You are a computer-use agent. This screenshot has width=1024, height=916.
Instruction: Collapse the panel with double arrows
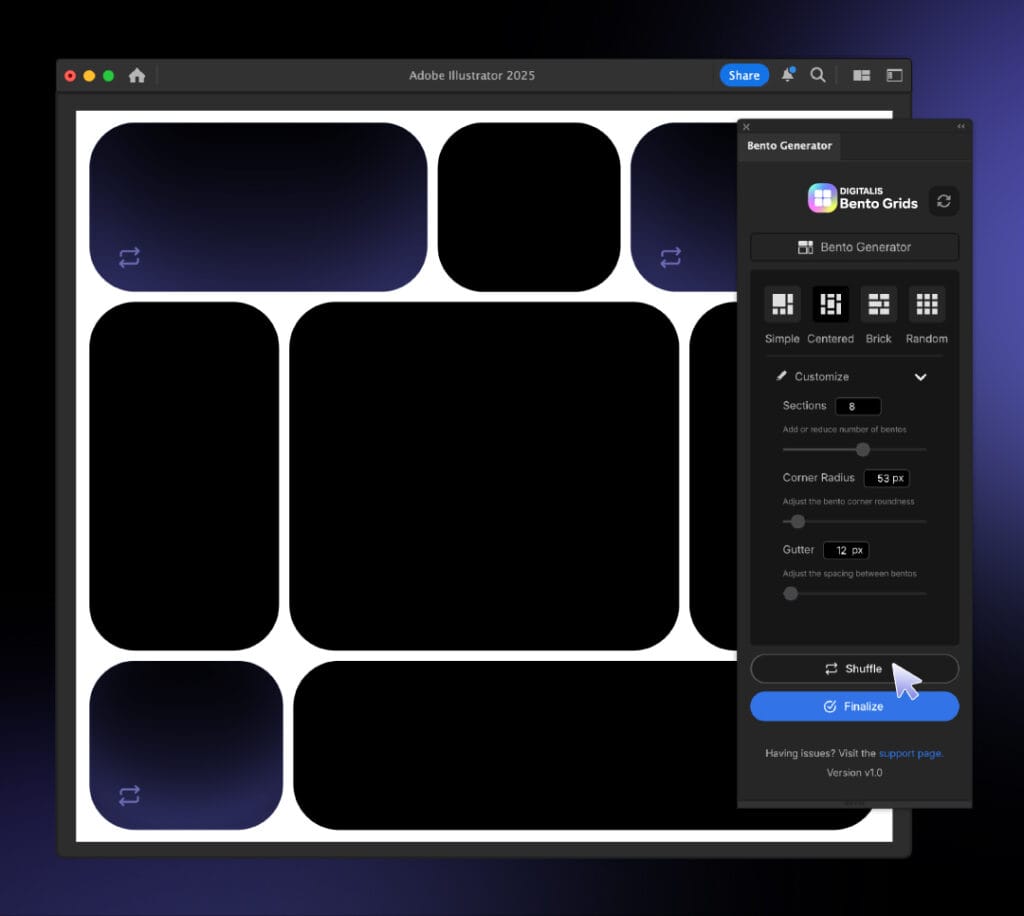961,127
